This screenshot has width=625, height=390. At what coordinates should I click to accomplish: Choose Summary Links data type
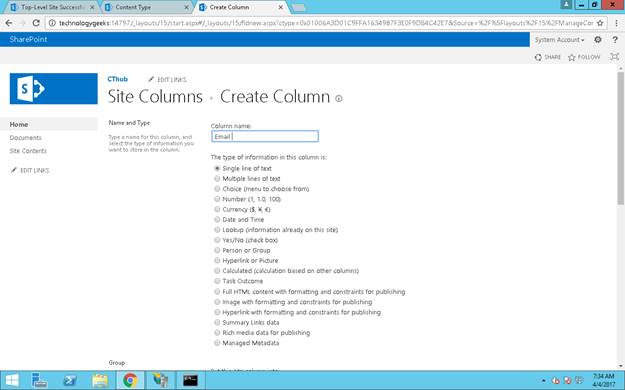point(217,322)
